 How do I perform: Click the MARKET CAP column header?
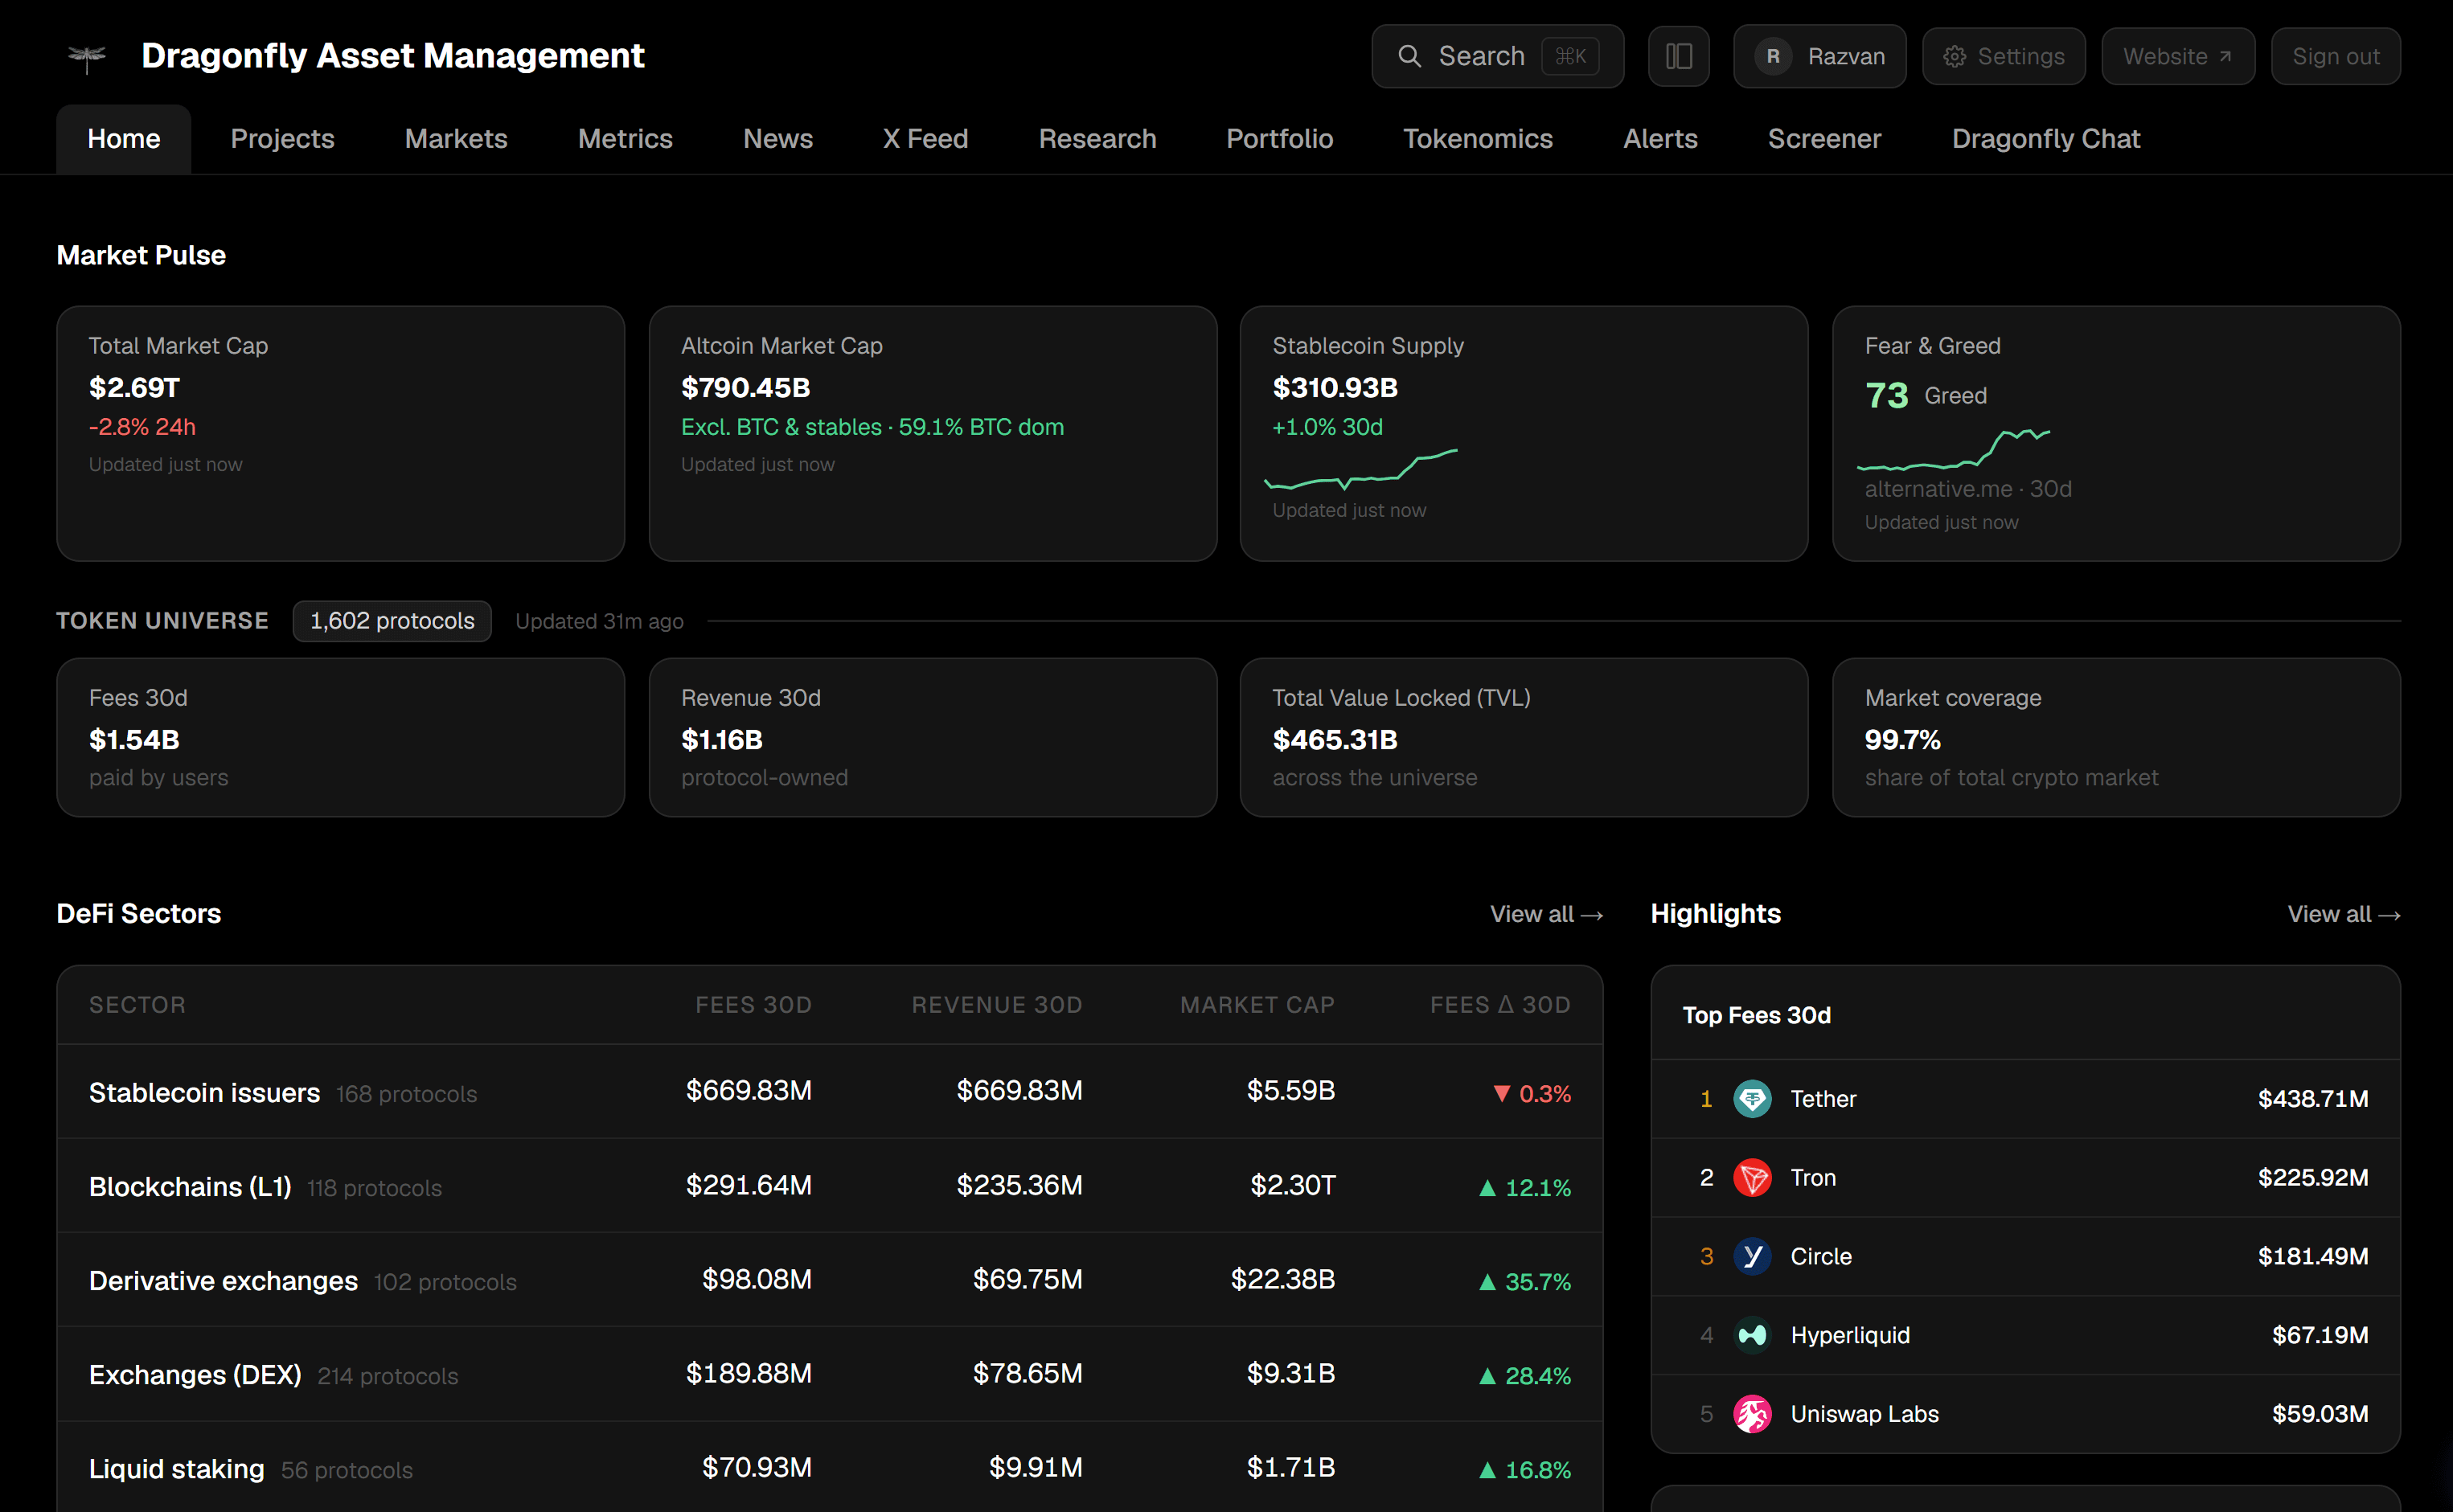[x=1257, y=1005]
